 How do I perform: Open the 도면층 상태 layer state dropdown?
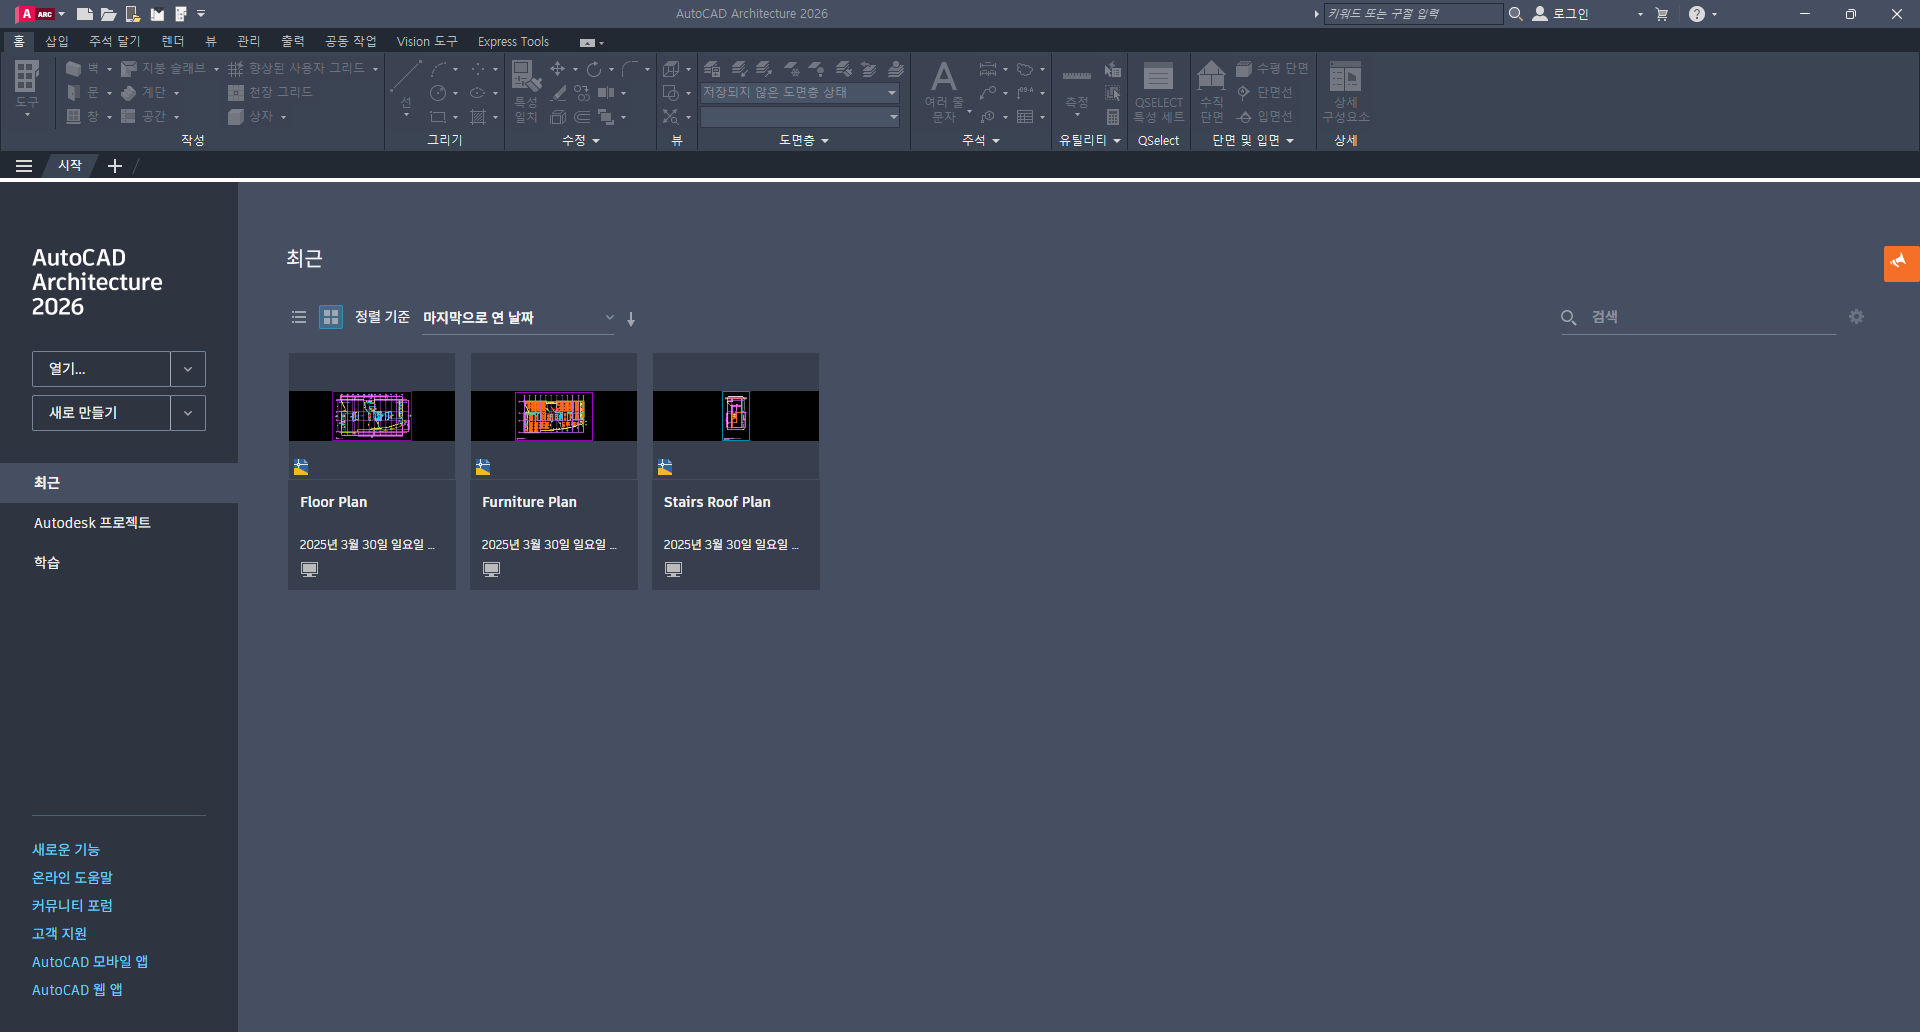(891, 92)
